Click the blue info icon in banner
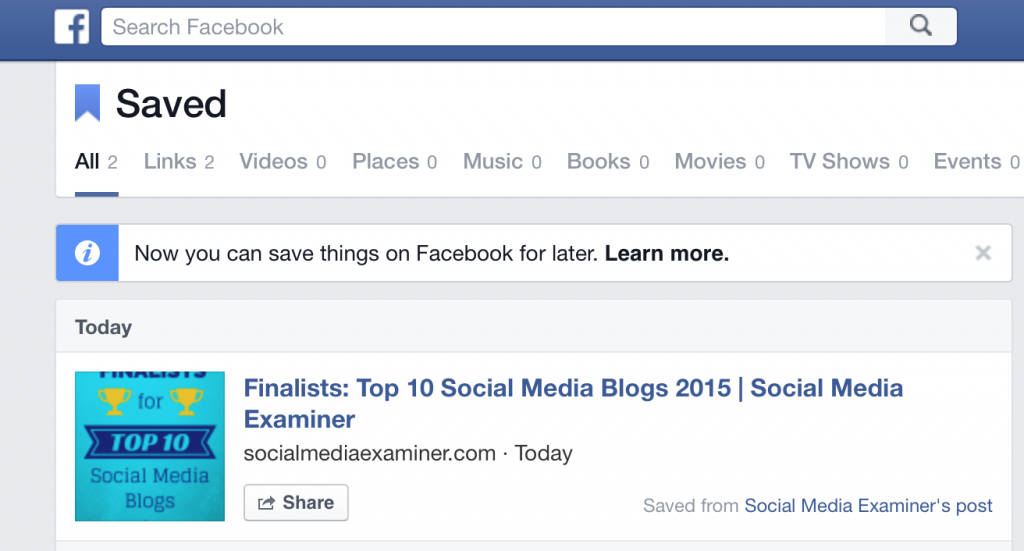 click(x=88, y=253)
